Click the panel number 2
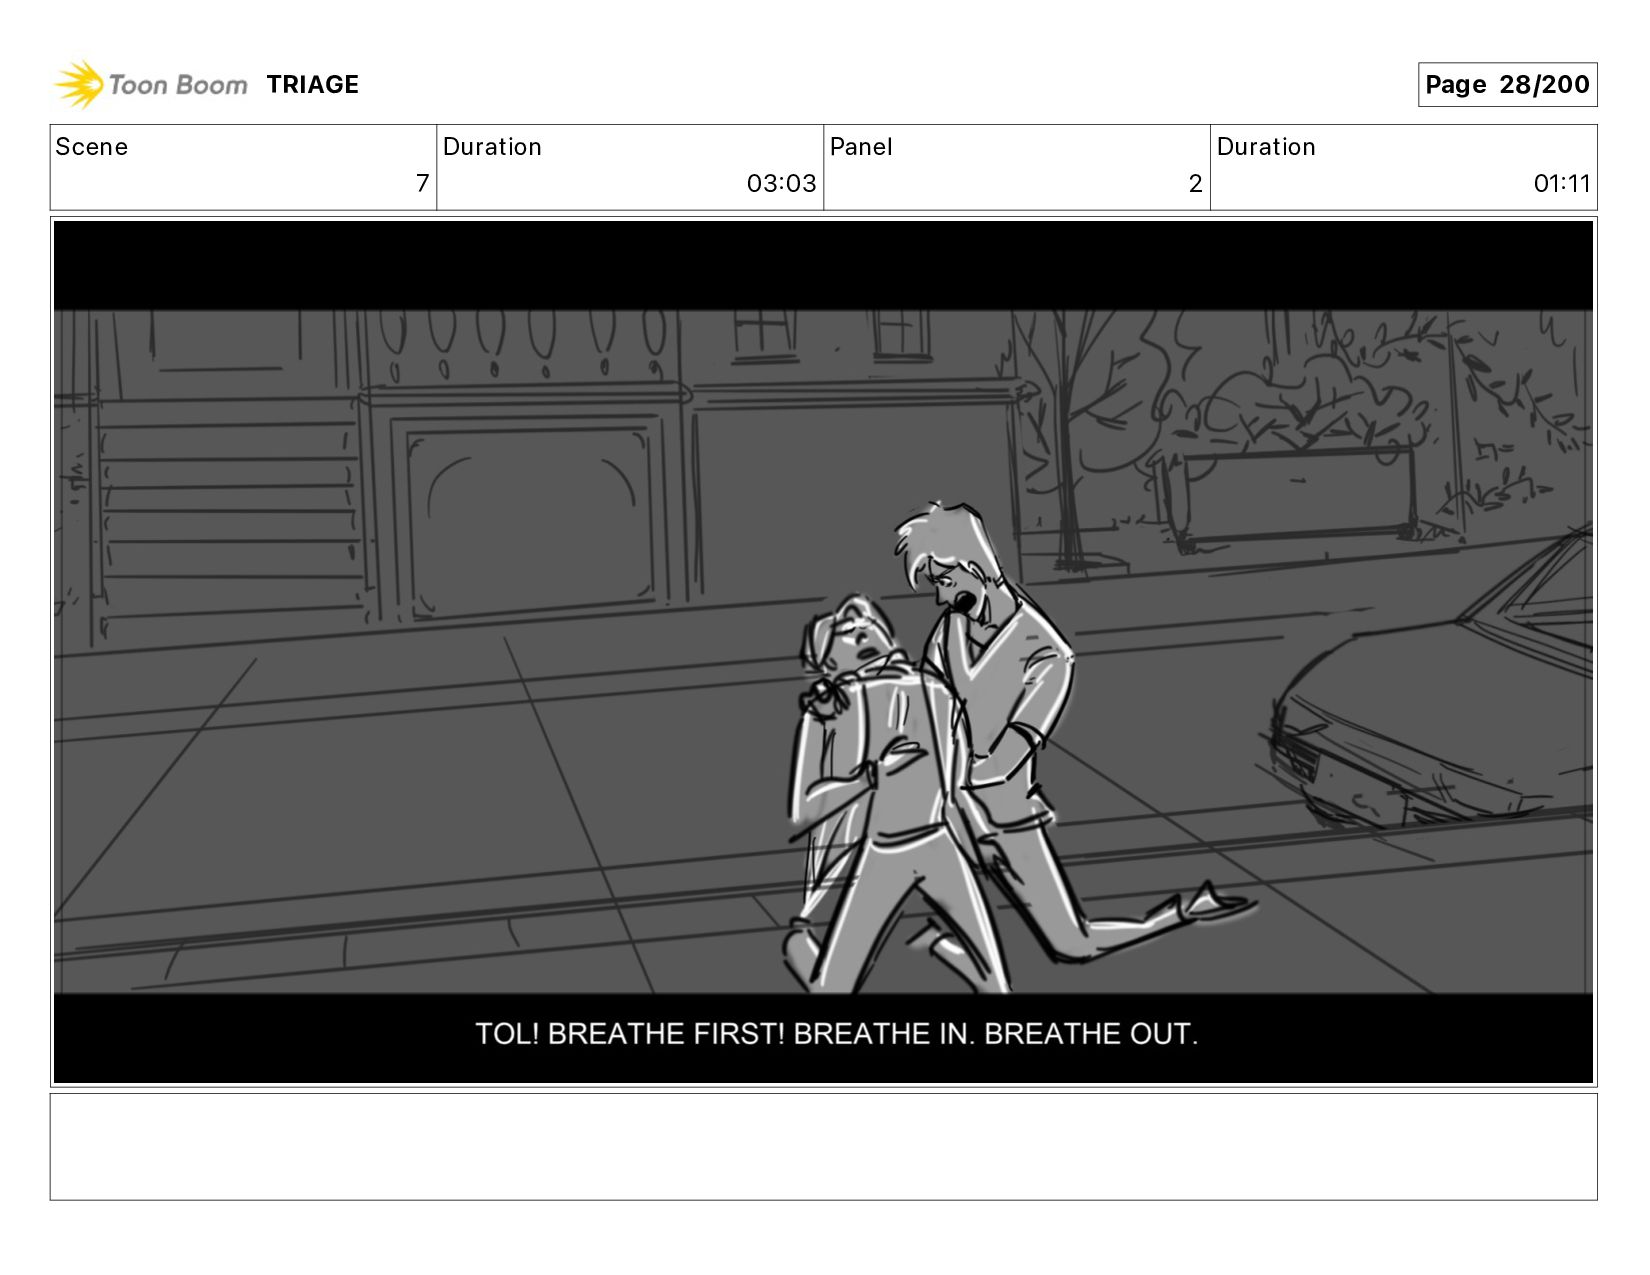1650x1275 pixels. pos(1195,183)
